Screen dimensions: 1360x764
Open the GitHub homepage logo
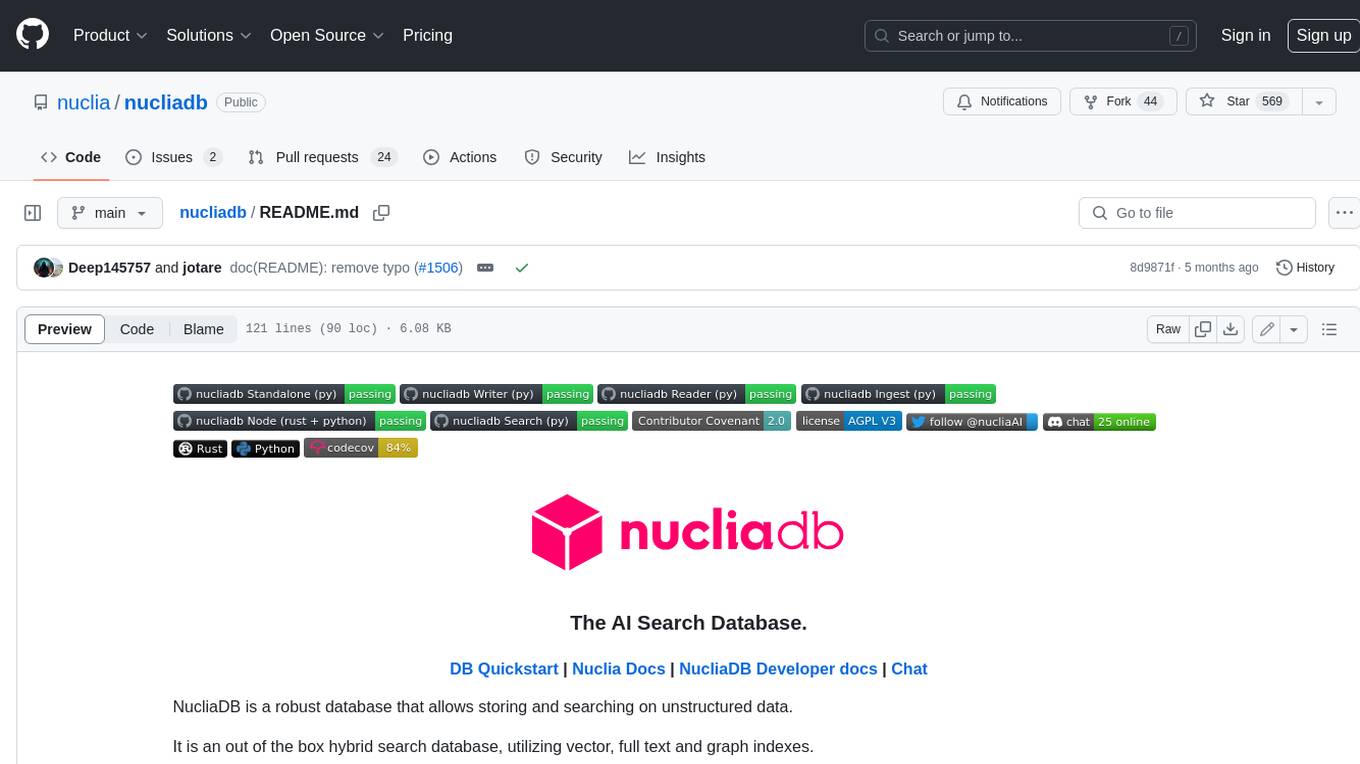pyautogui.click(x=32, y=35)
